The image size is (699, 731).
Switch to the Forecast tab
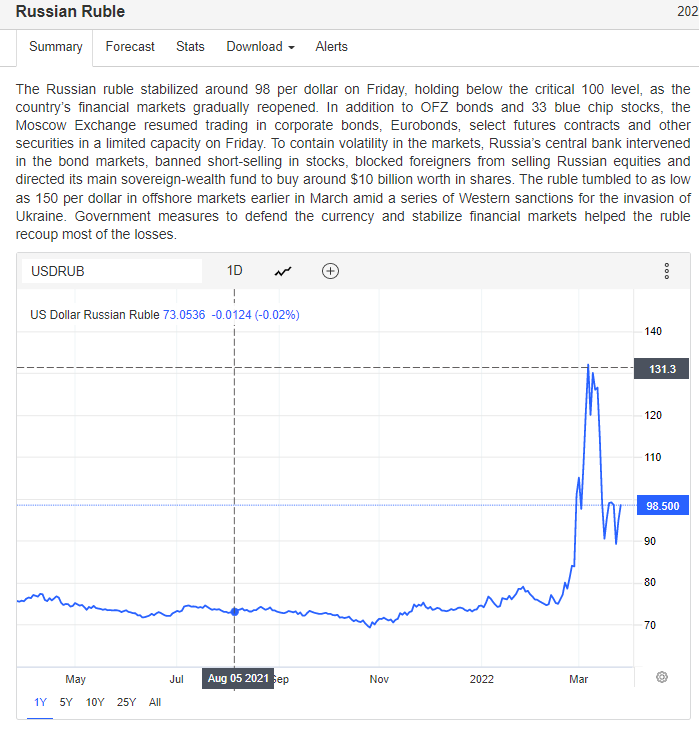[x=130, y=47]
